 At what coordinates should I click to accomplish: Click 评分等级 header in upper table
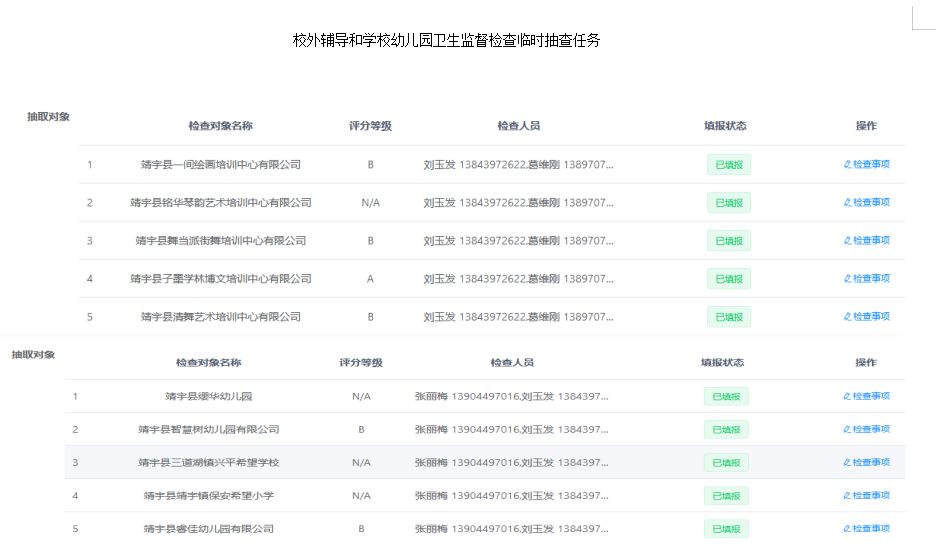point(370,126)
